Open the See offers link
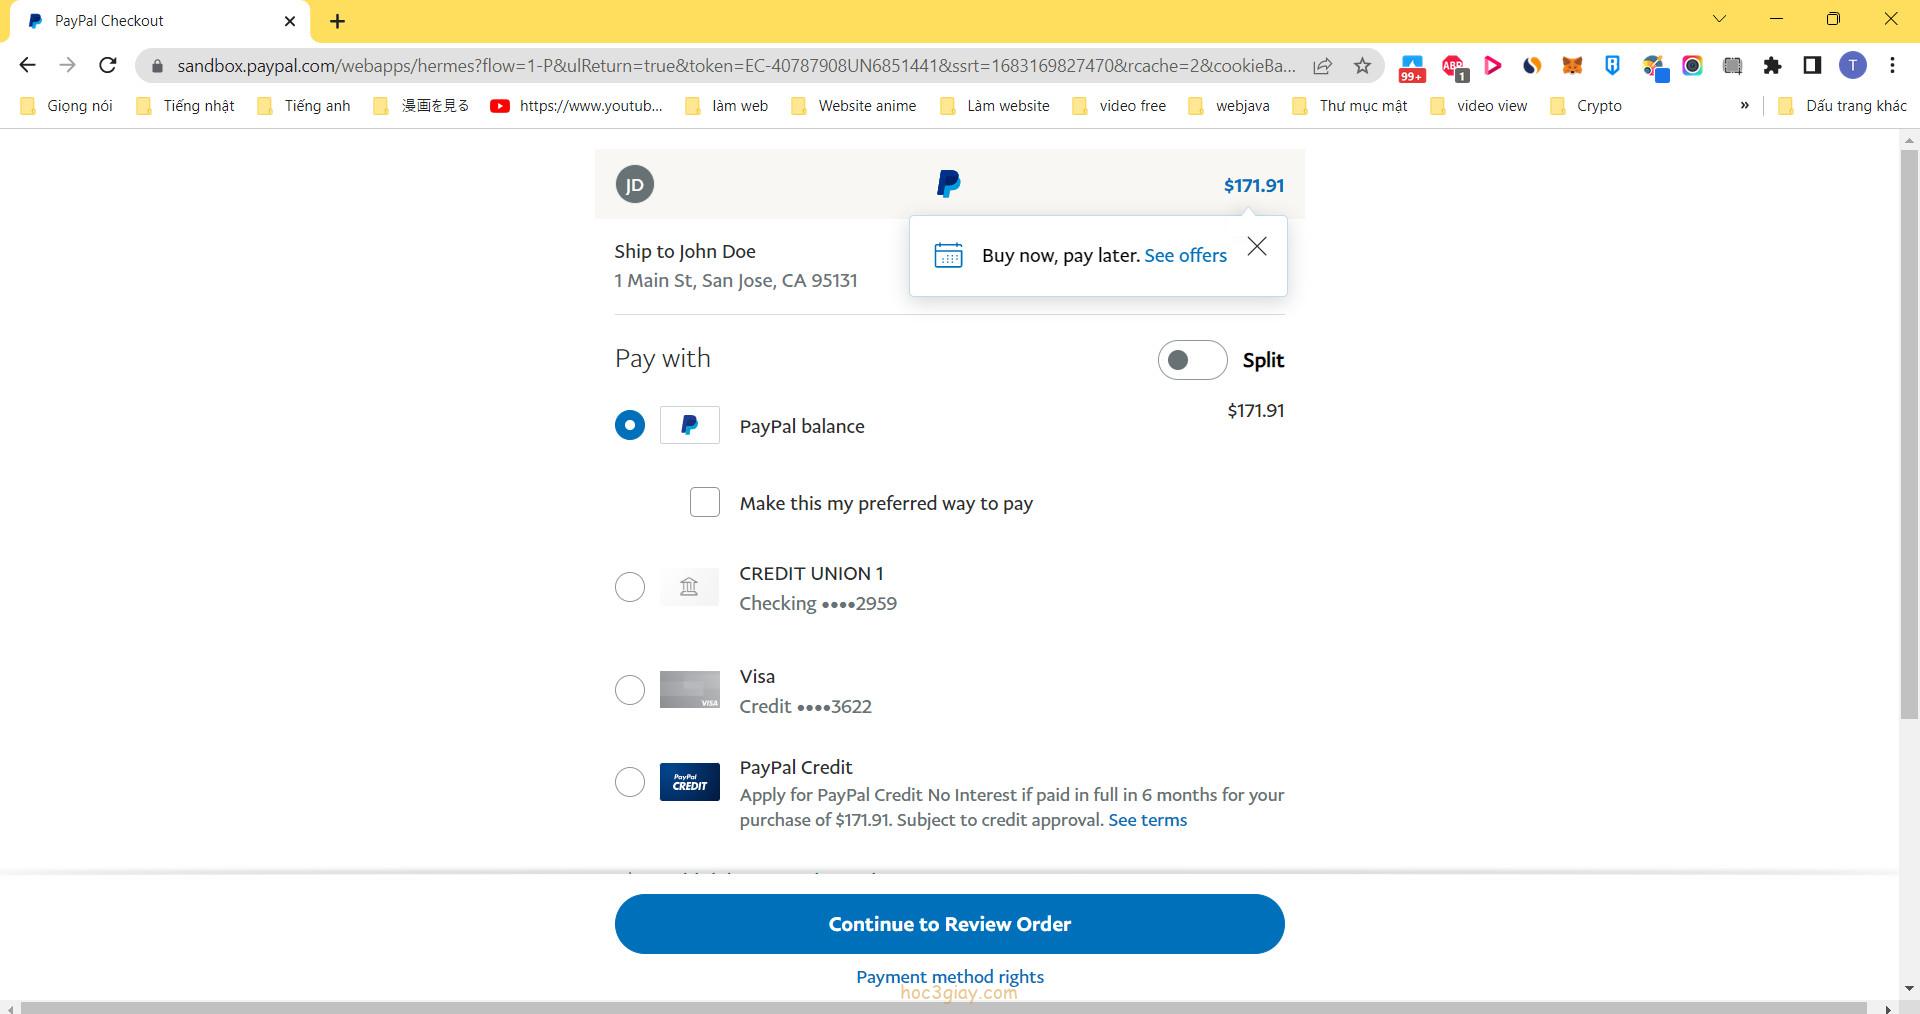The width and height of the screenshot is (1920, 1014). pyautogui.click(x=1185, y=255)
